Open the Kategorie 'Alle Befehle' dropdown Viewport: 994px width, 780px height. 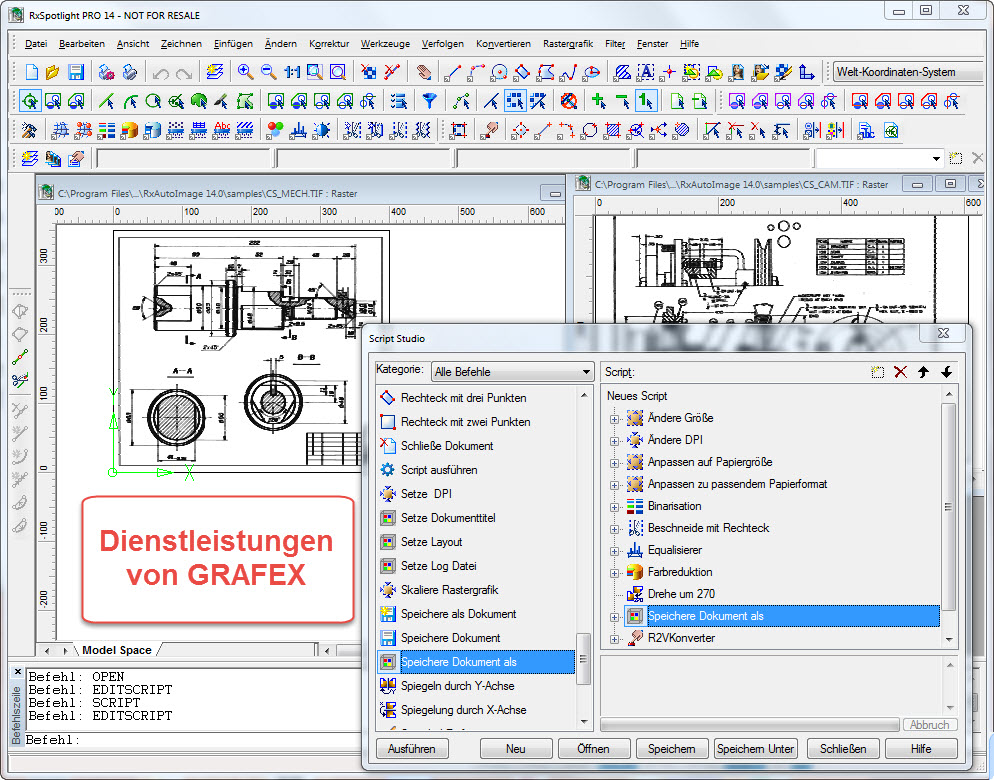(x=513, y=372)
